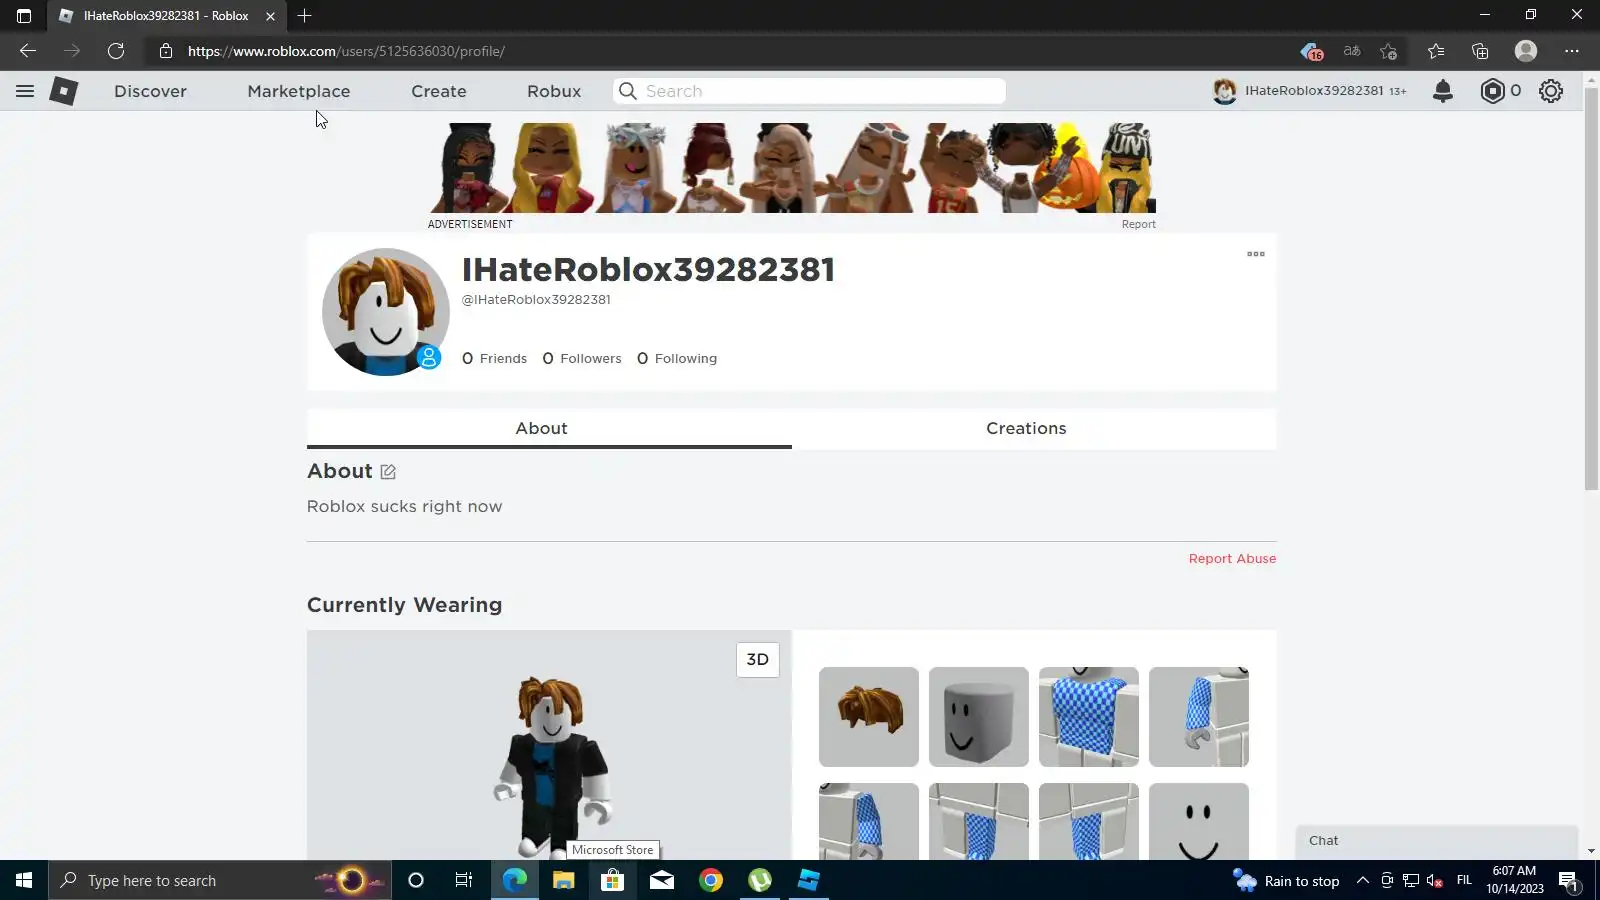Open uTorrent from taskbar
This screenshot has width=1600, height=900.
pyautogui.click(x=760, y=880)
